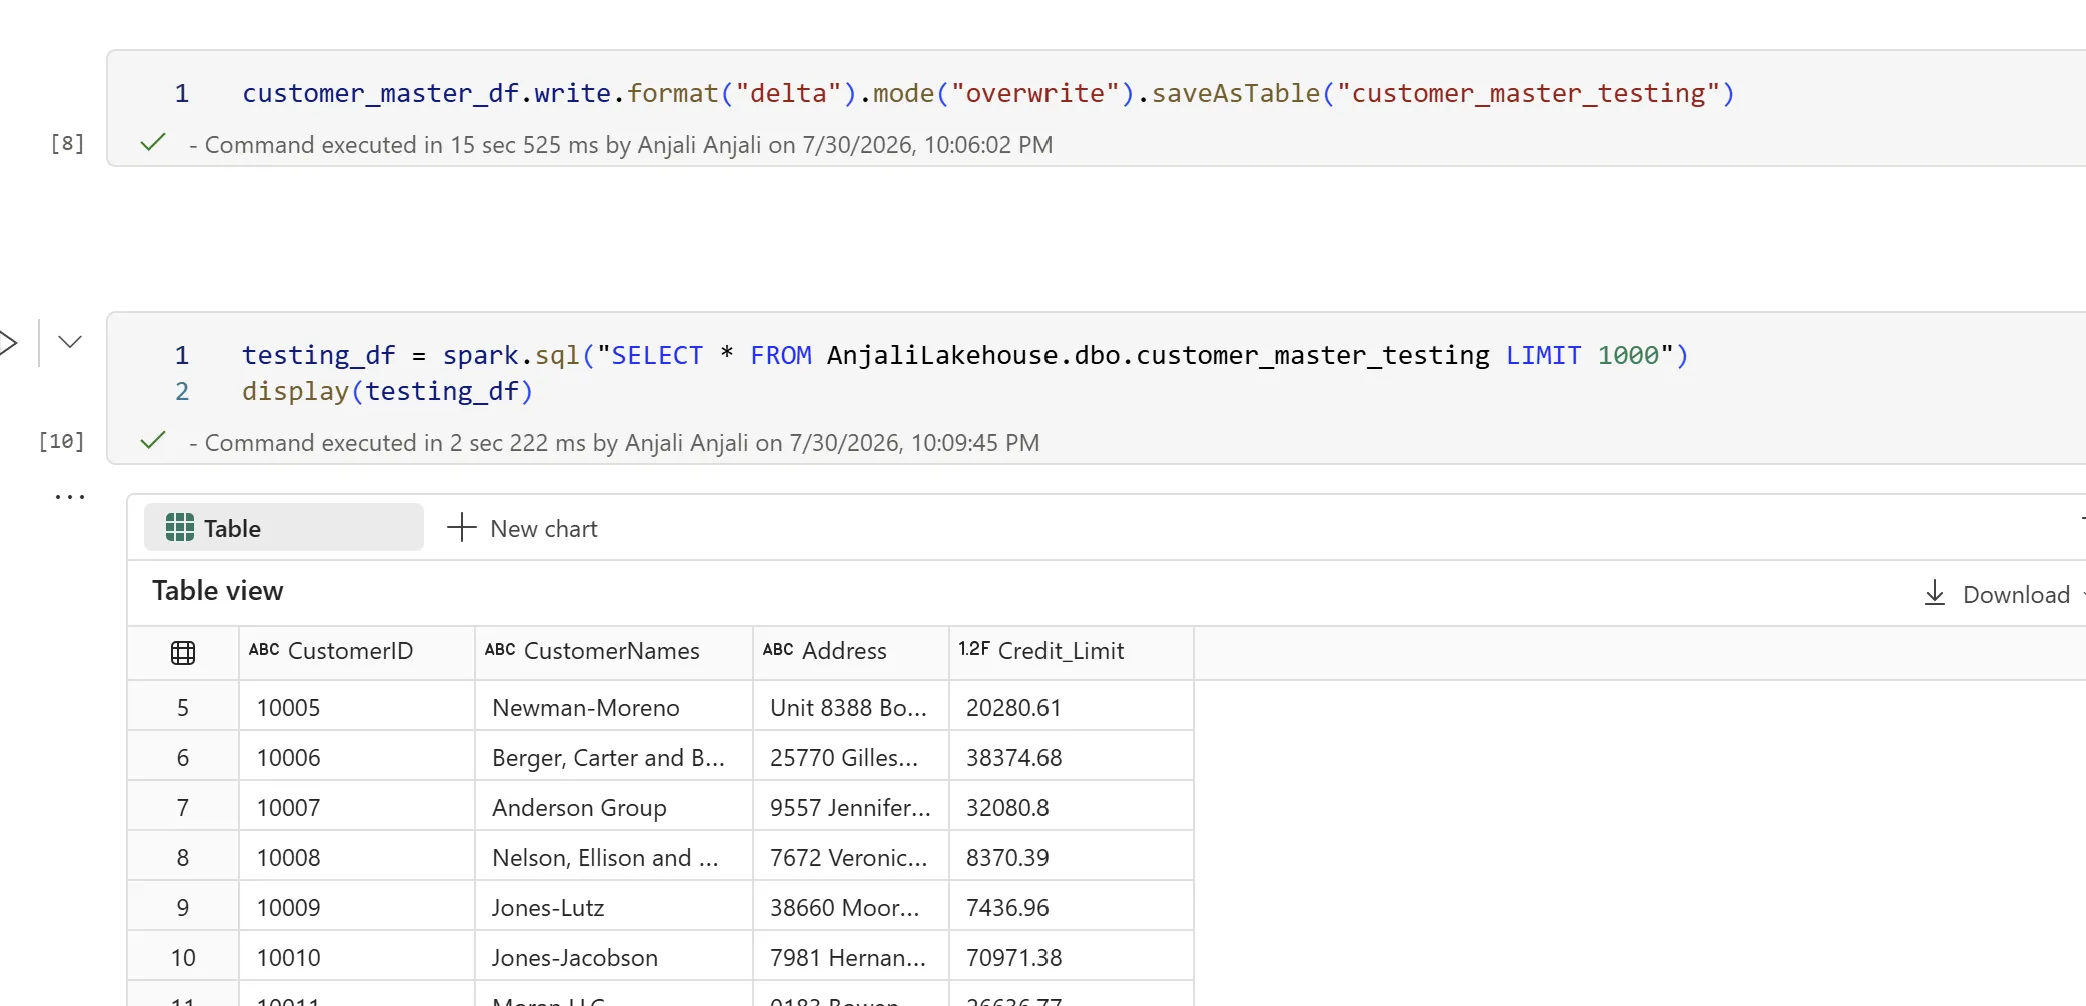Click cell 10005 in CustomerID column
This screenshot has height=1006, width=2086.
click(357, 707)
